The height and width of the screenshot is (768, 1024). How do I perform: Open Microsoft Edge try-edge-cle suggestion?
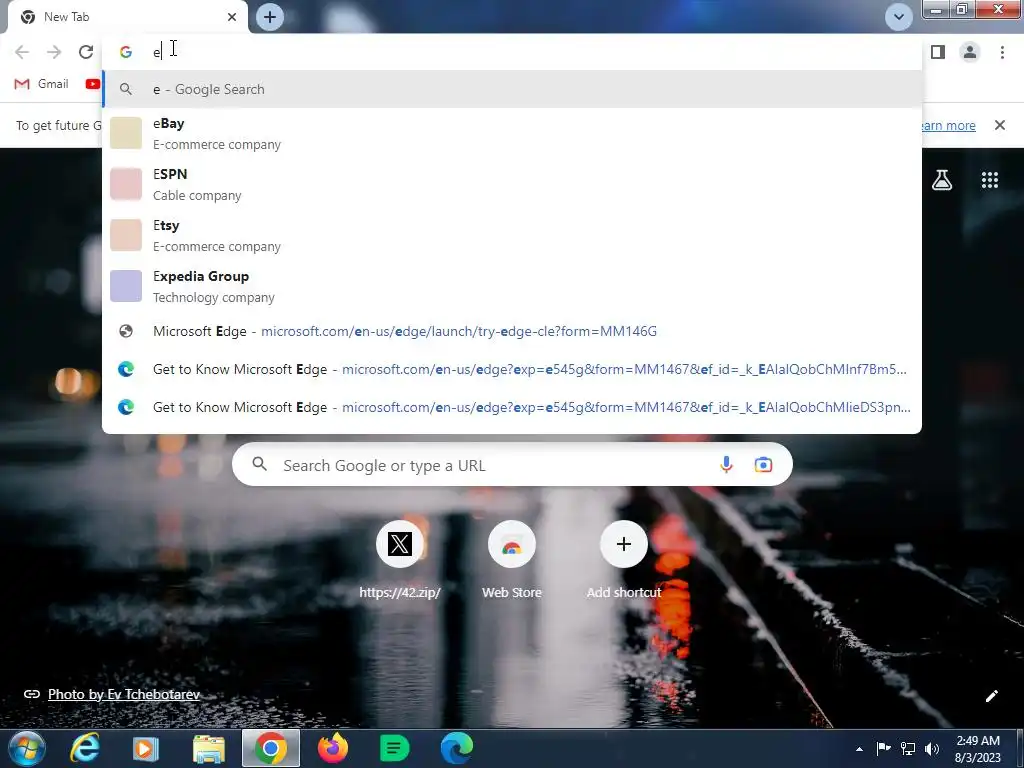click(x=512, y=331)
